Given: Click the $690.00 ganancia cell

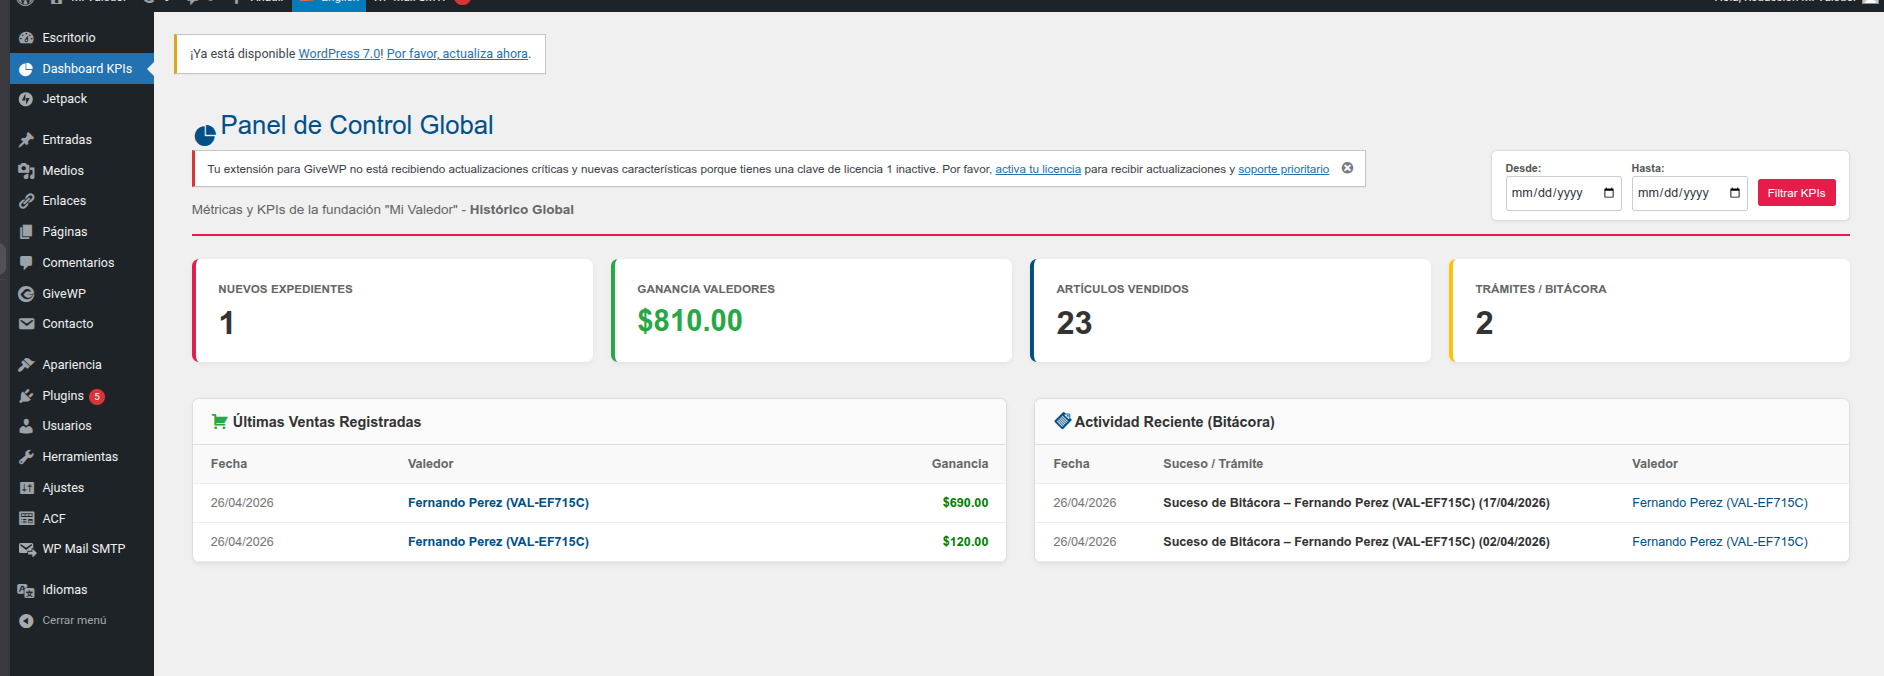Looking at the screenshot, I should coord(965,503).
